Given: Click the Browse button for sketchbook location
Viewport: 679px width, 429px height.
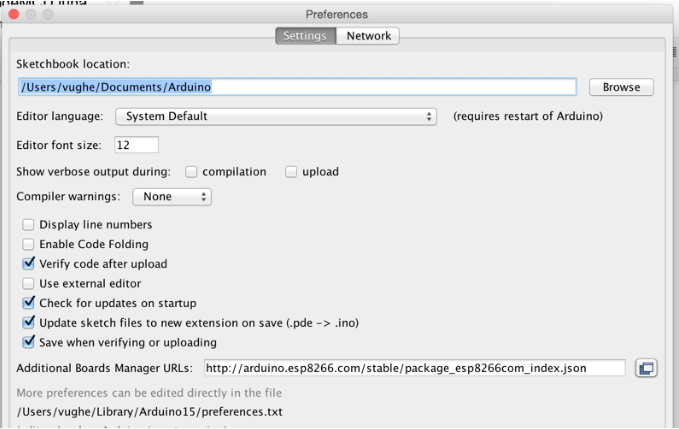Looking at the screenshot, I should [x=621, y=87].
